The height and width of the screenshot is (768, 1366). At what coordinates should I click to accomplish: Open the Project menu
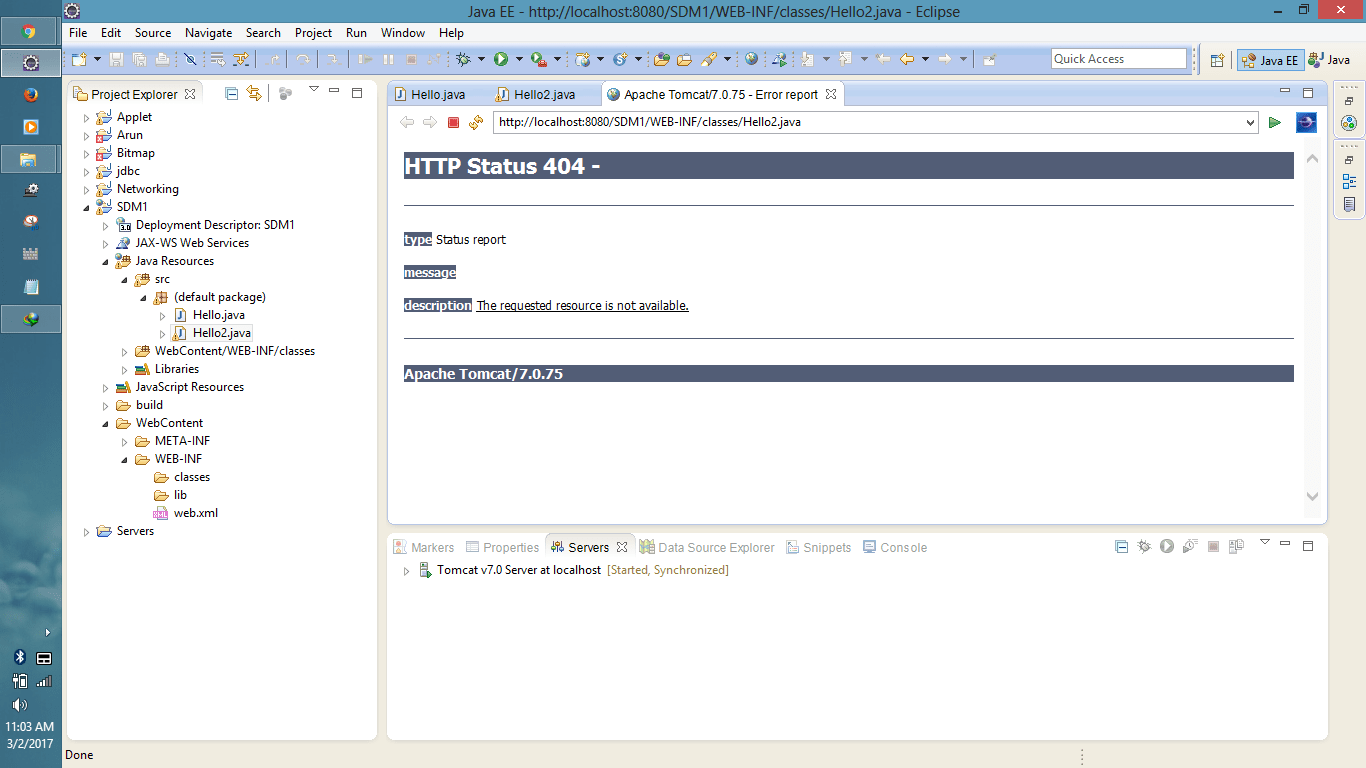[x=313, y=33]
